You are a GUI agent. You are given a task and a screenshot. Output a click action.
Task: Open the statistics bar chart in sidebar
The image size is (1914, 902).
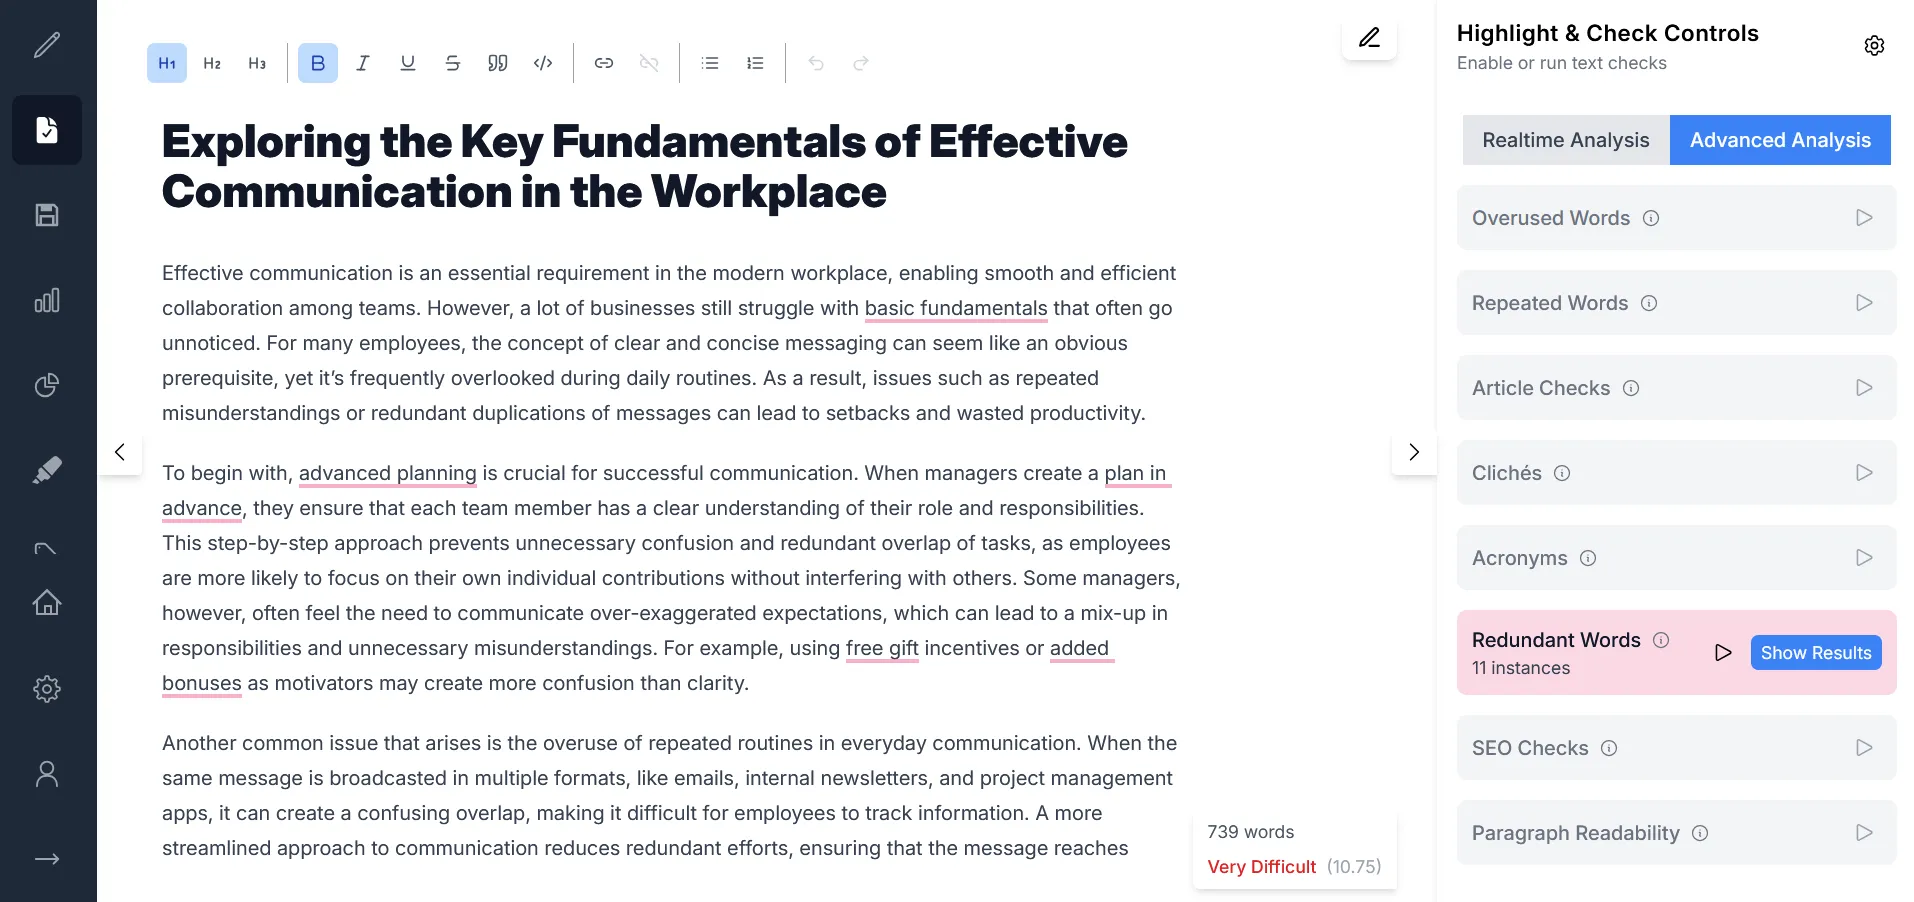click(47, 300)
